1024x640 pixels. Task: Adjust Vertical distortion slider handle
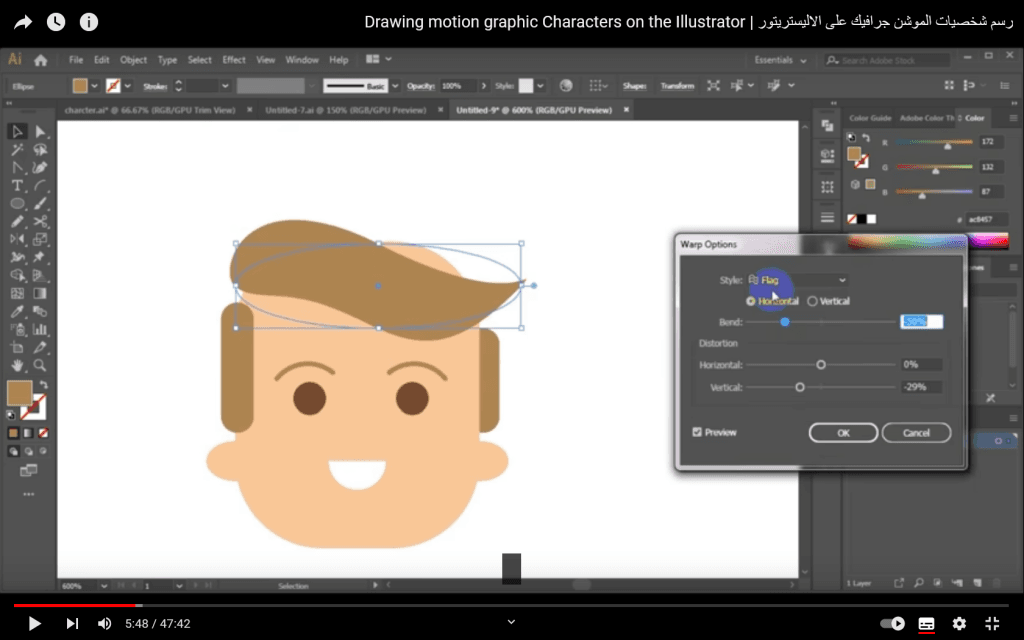tap(799, 387)
